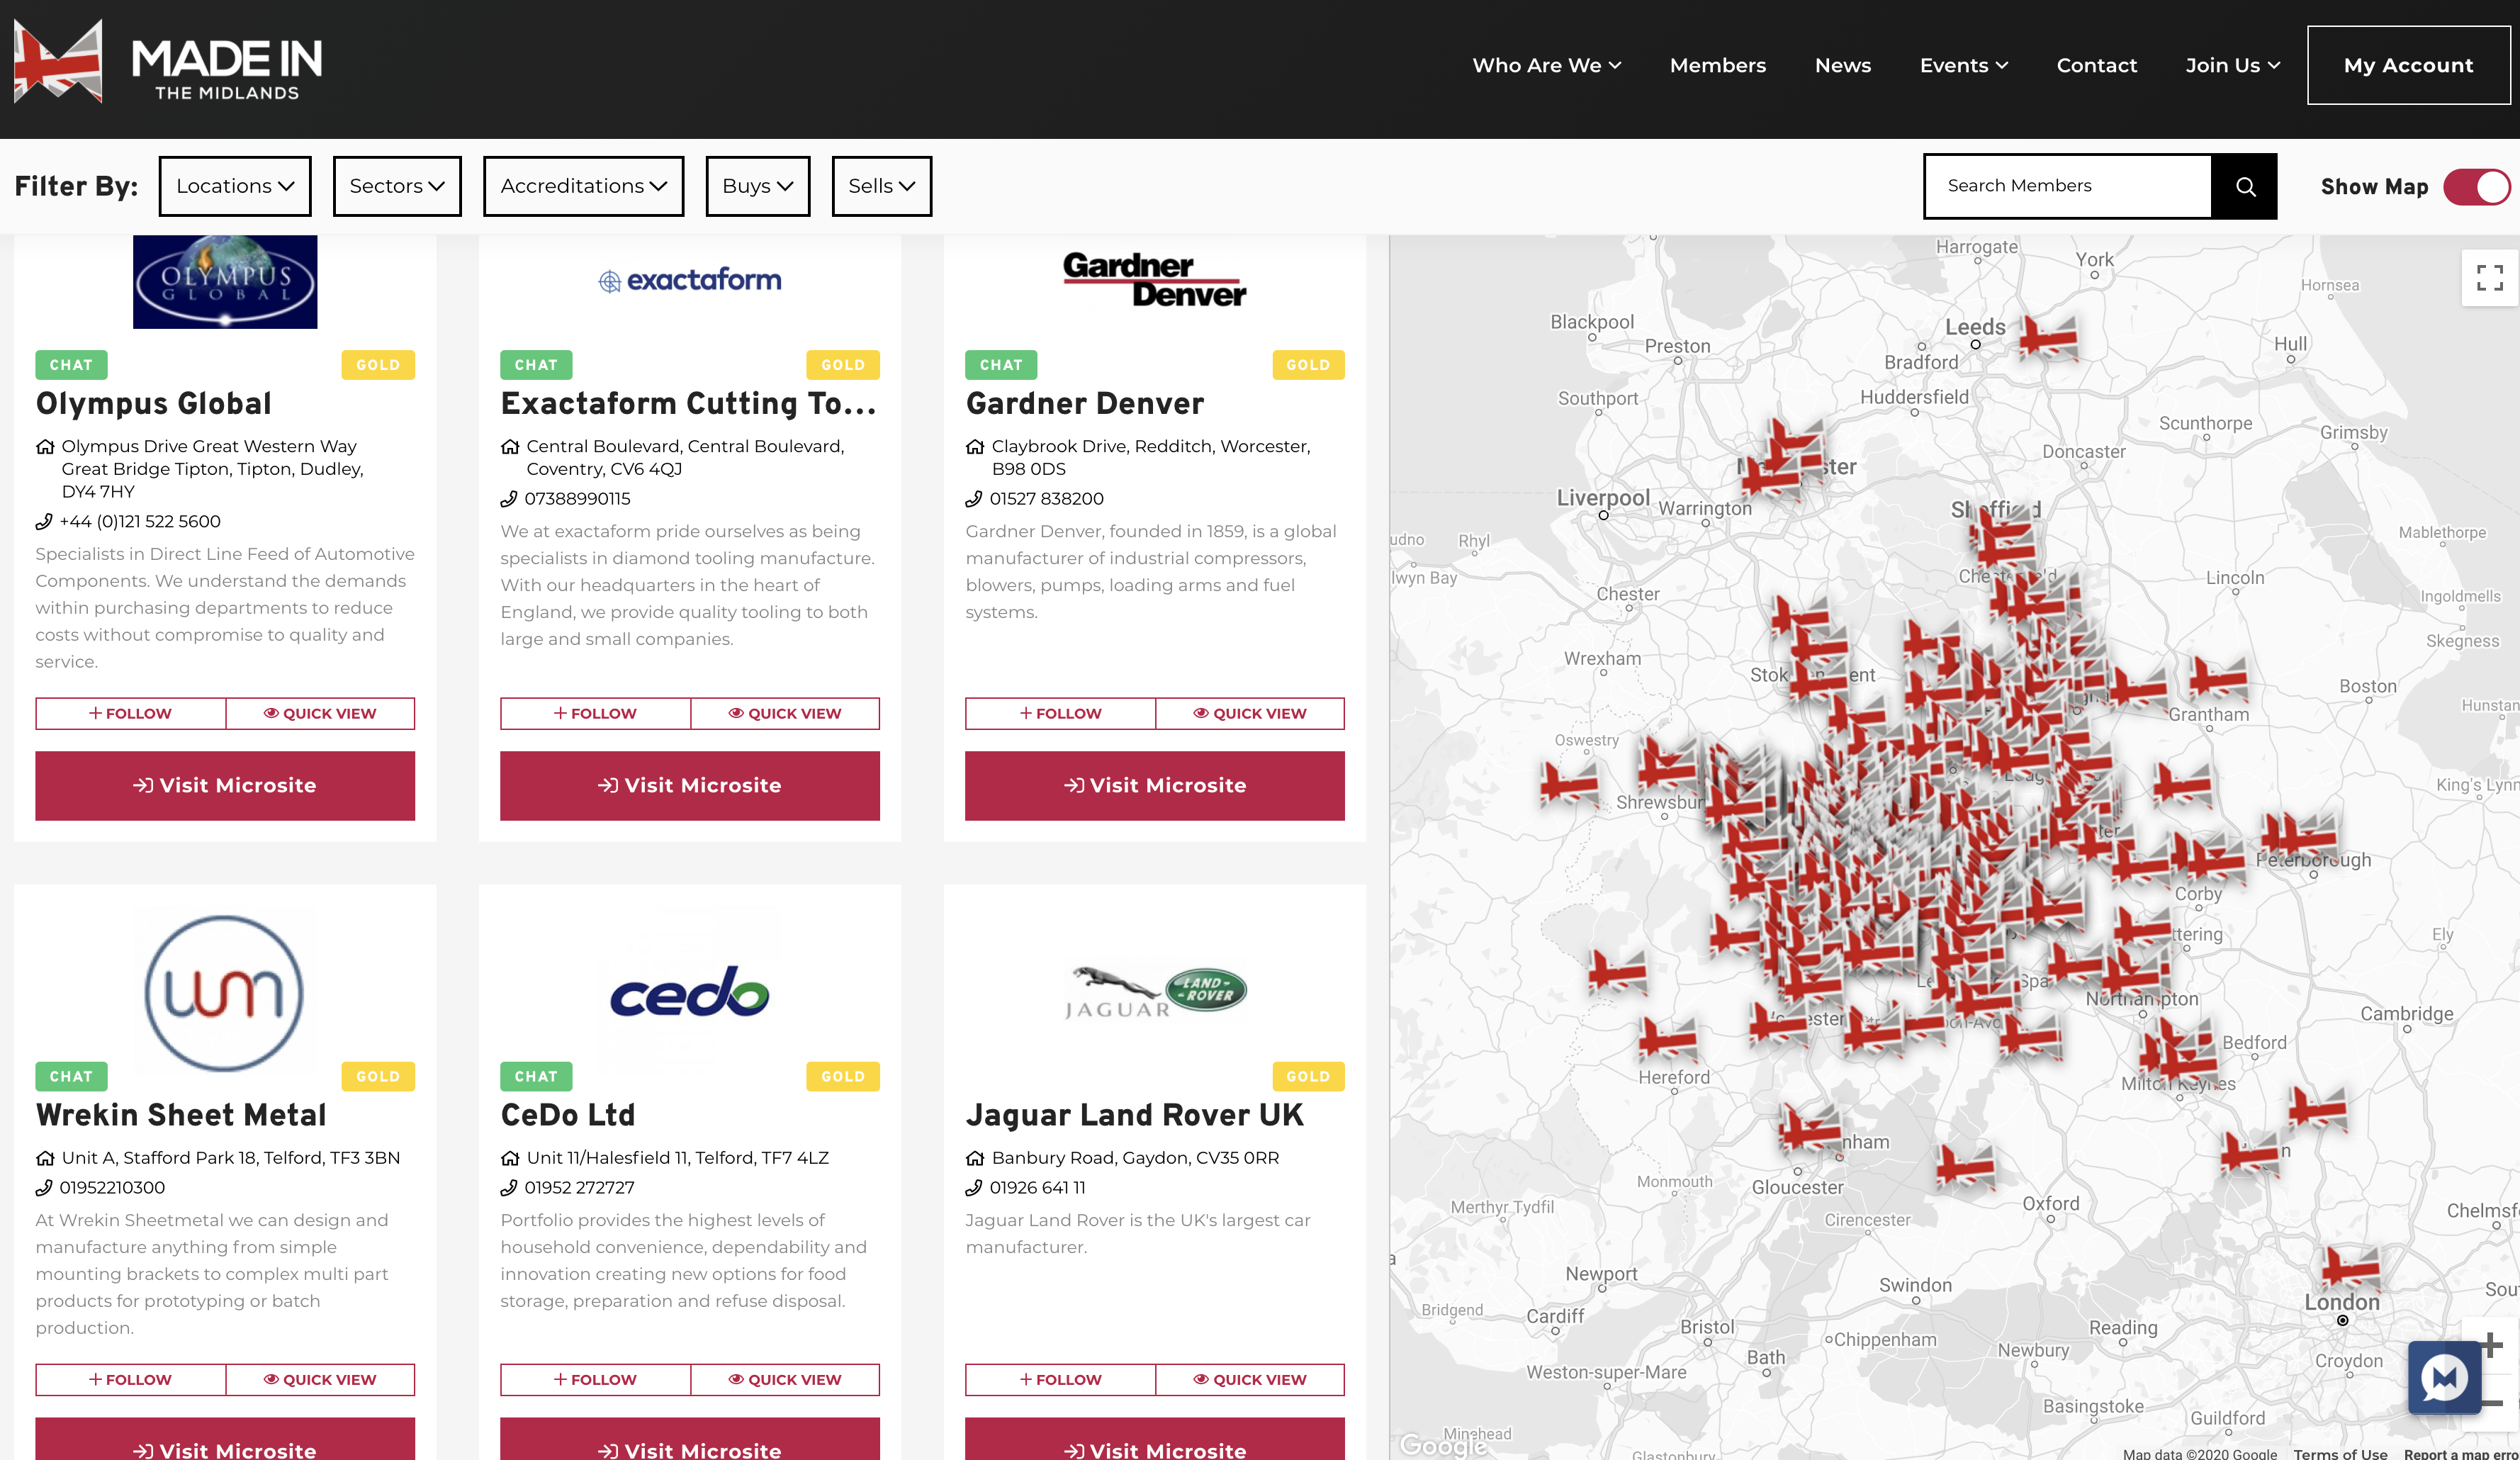Click the cedo logo
This screenshot has height=1460, width=2520.
(x=690, y=991)
